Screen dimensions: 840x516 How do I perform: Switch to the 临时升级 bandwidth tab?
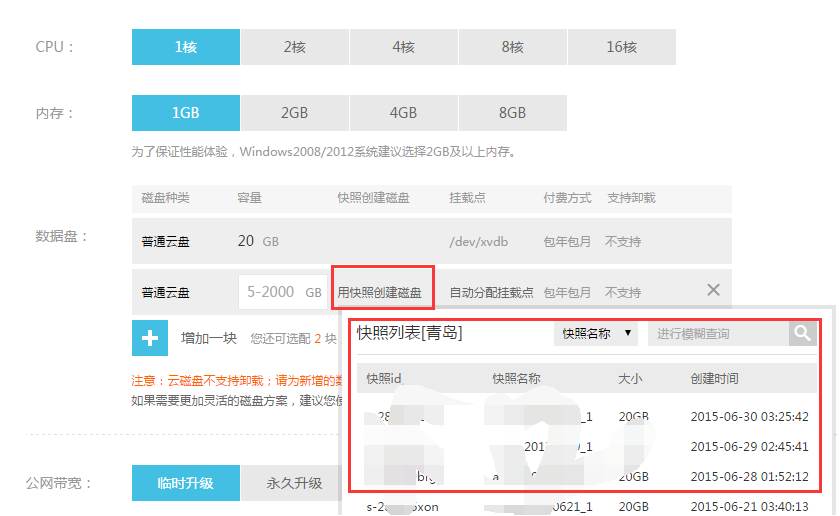[x=186, y=483]
